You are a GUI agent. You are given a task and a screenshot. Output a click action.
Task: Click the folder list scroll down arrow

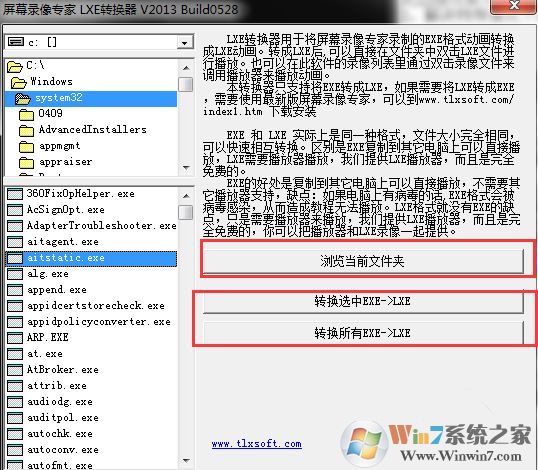click(x=186, y=168)
